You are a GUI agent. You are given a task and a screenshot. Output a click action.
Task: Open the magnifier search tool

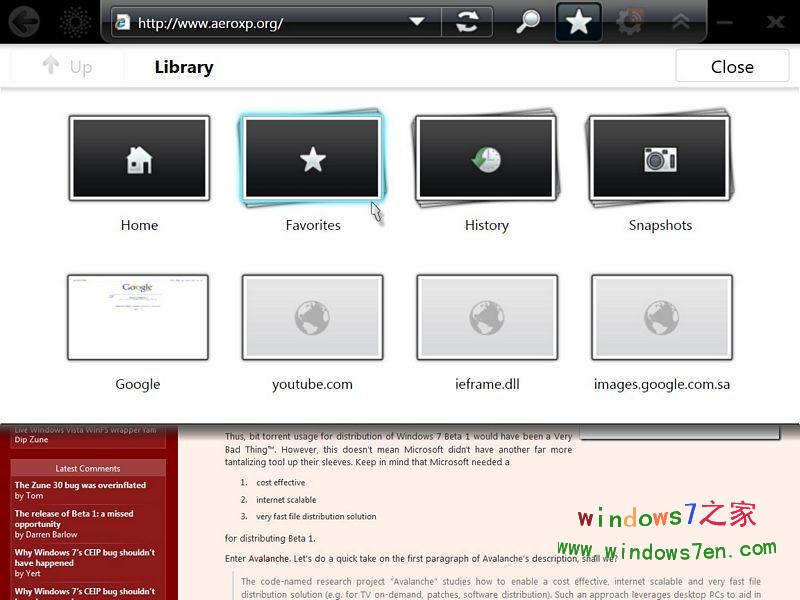[528, 21]
